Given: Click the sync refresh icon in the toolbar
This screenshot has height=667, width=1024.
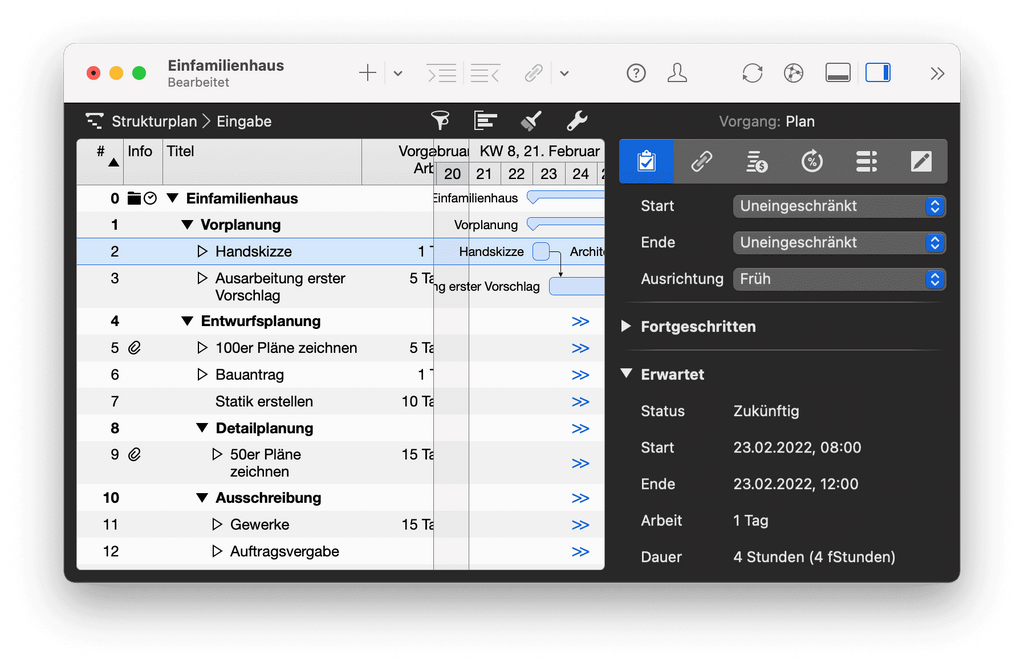Looking at the screenshot, I should [x=751, y=72].
